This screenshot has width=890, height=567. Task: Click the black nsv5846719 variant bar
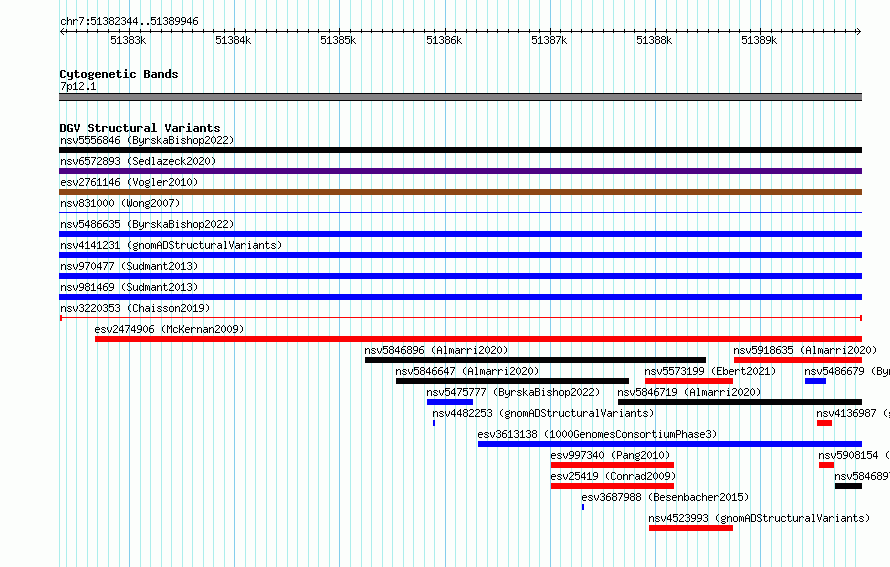click(x=740, y=402)
